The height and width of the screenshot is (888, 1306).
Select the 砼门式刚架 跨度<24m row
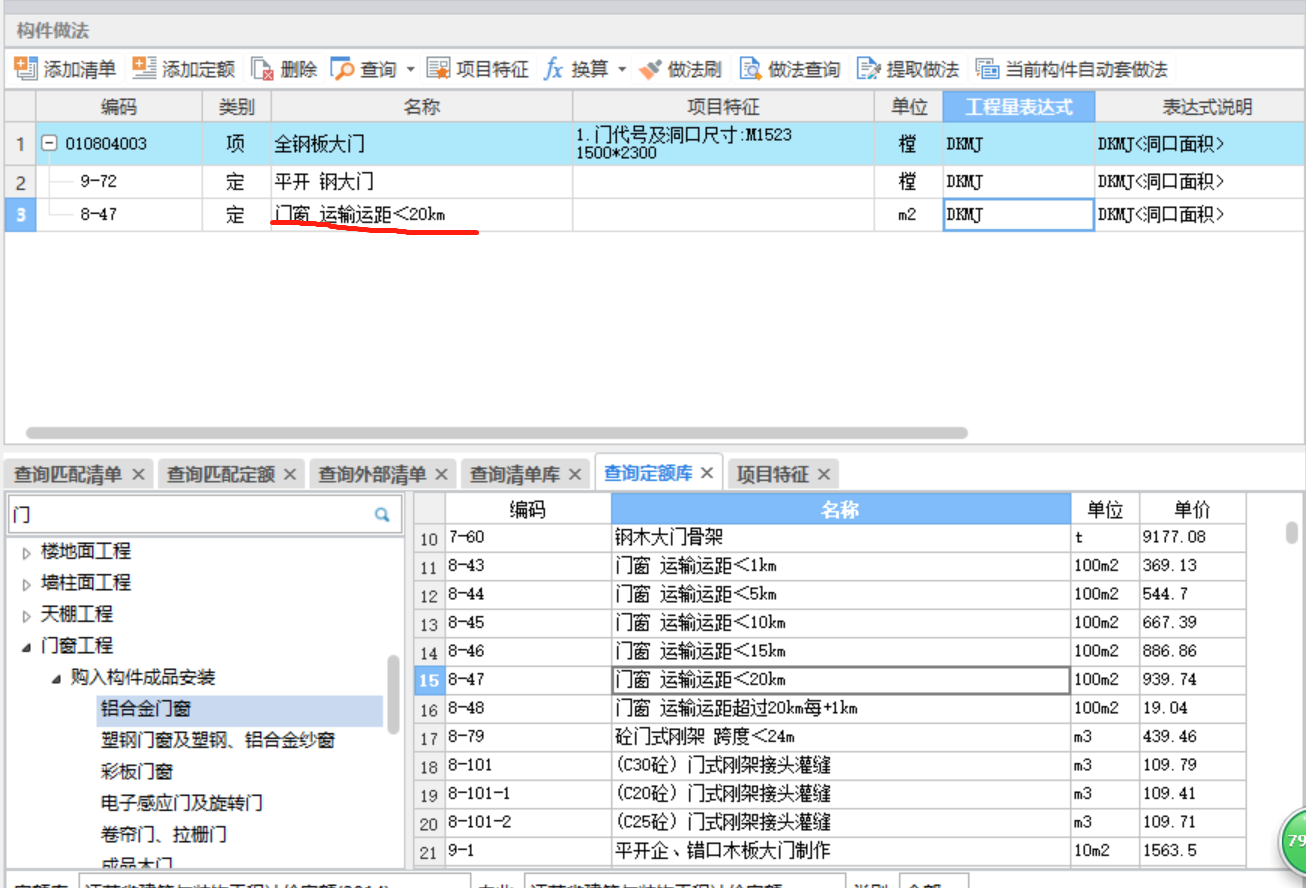coord(831,737)
